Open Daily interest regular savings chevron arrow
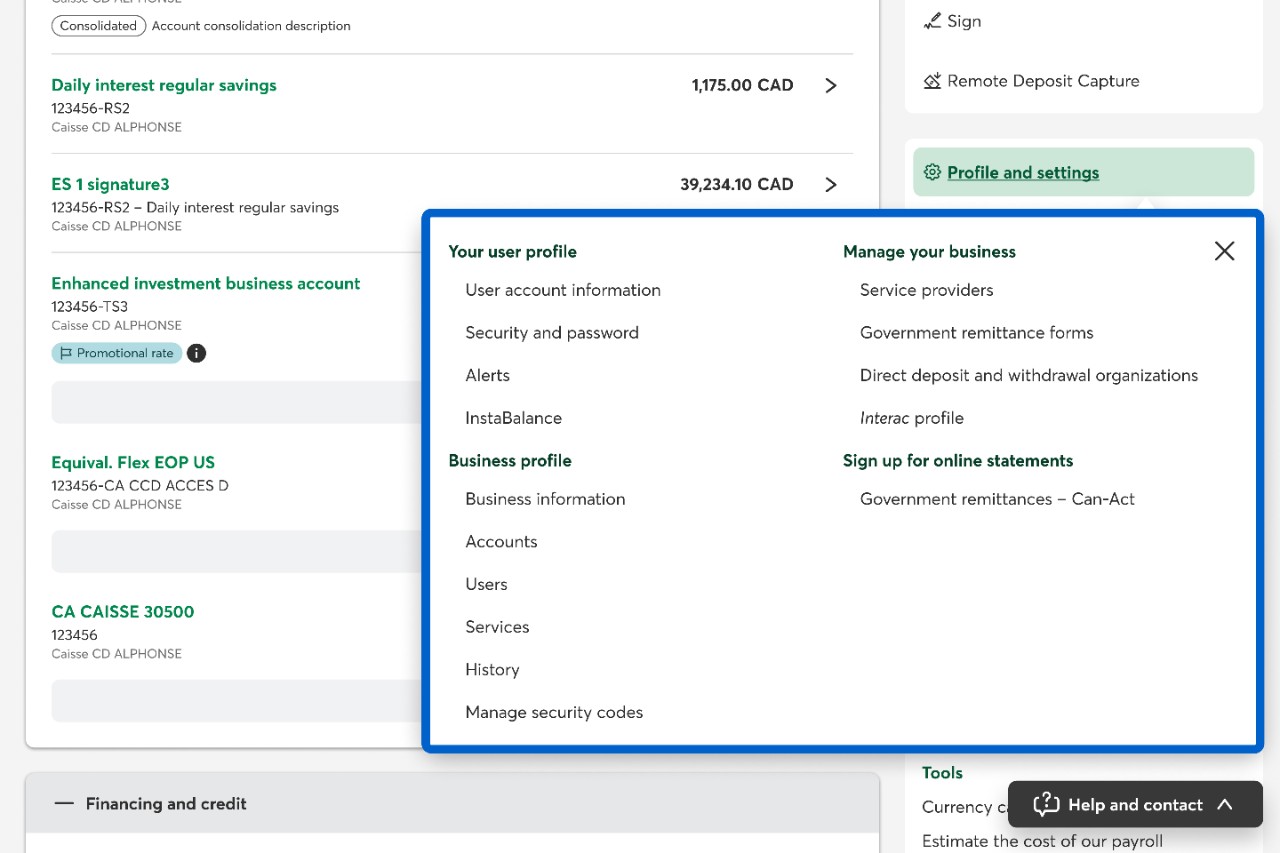1280x853 pixels. click(x=830, y=86)
